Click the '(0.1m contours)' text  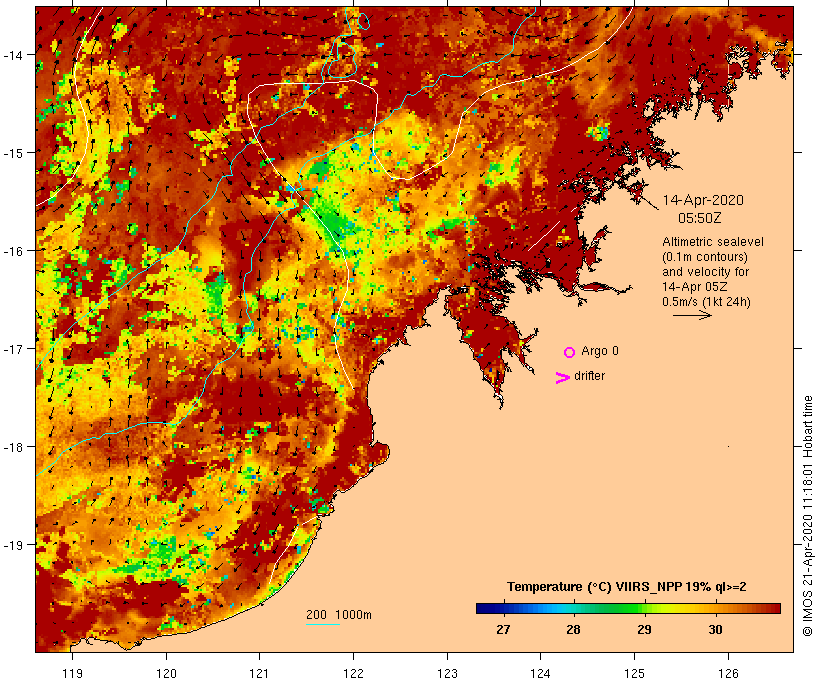pos(705,257)
